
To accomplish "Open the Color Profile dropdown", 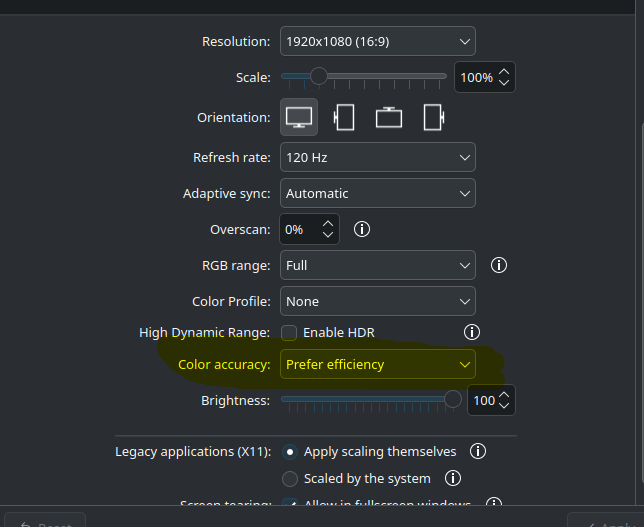I will coord(377,301).
